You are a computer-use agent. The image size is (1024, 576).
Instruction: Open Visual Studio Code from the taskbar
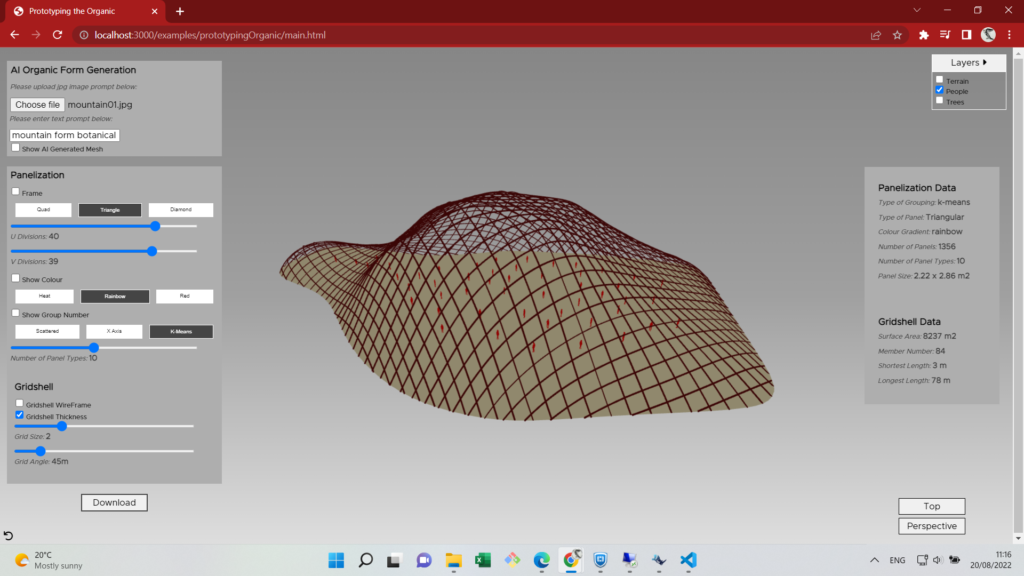coord(688,560)
